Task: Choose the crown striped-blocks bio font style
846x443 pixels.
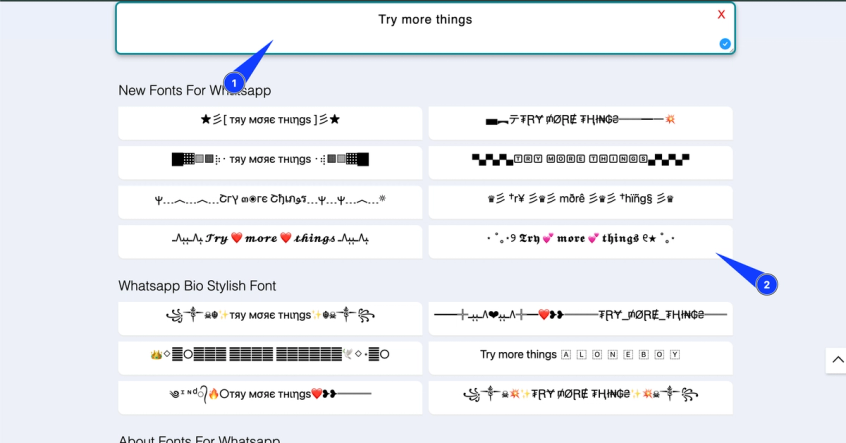Action: click(x=270, y=358)
